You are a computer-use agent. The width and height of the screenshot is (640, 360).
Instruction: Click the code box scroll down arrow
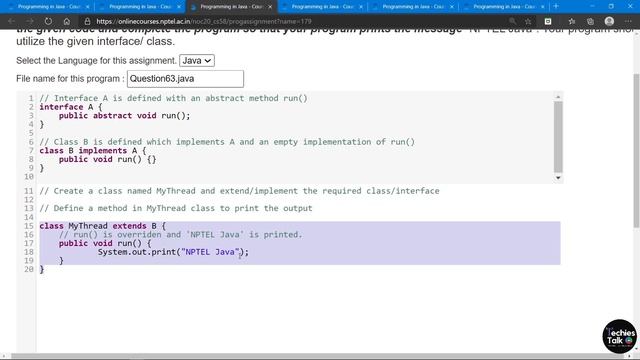click(x=558, y=178)
